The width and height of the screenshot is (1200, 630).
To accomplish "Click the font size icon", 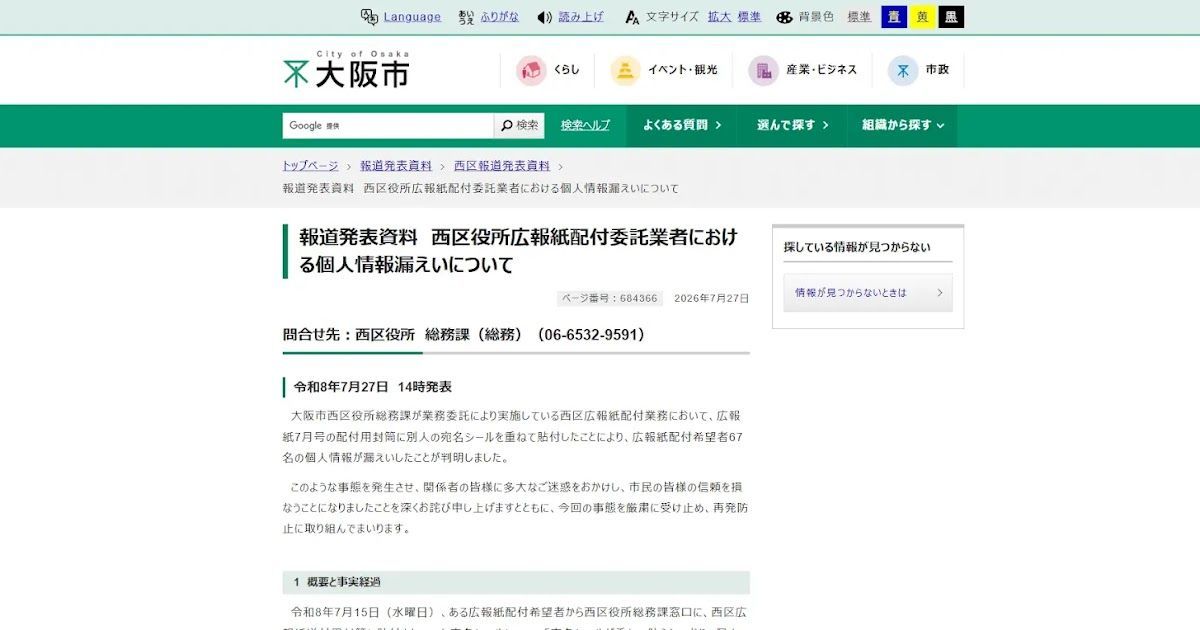I will [x=632, y=17].
